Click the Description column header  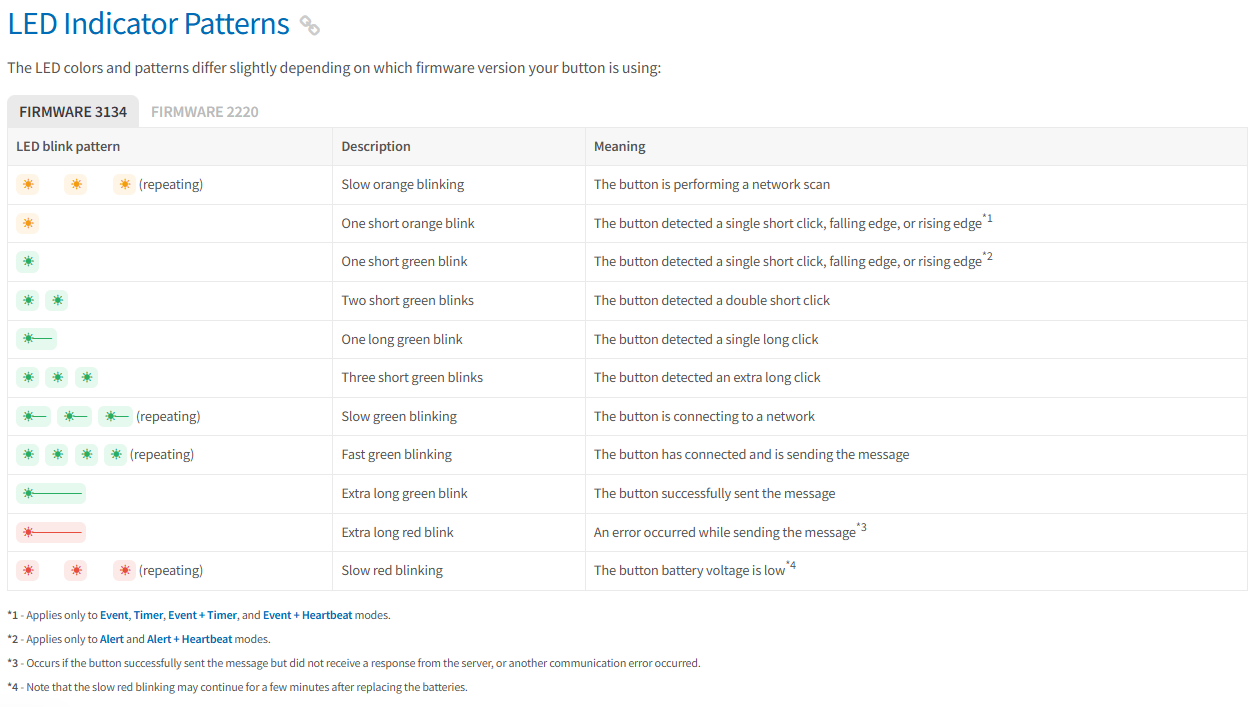click(x=376, y=146)
